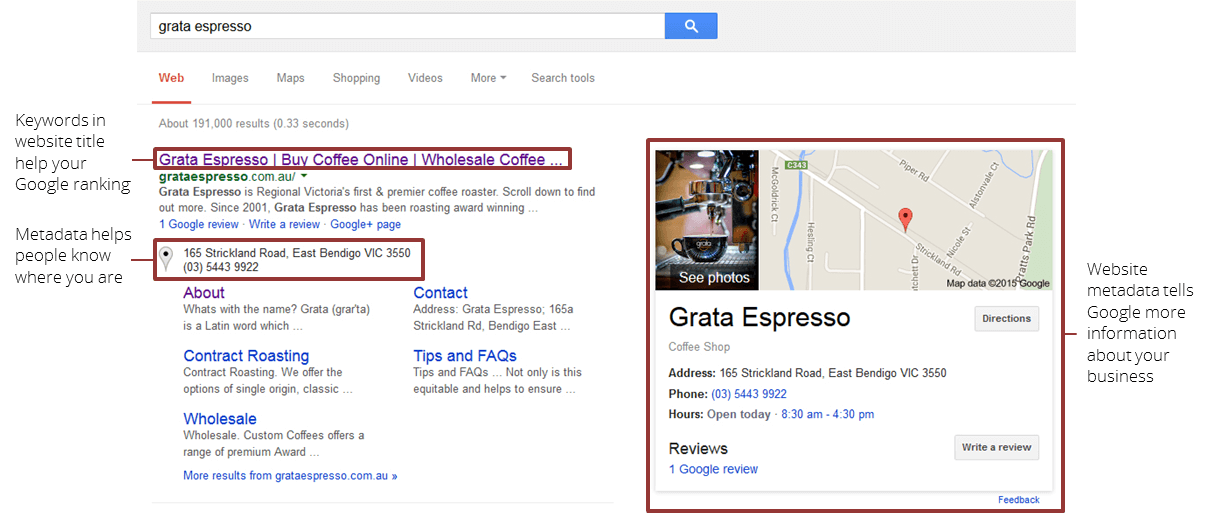The width and height of the screenshot is (1210, 513).
Task: Click the blue magnifier search button
Action: coord(691,26)
